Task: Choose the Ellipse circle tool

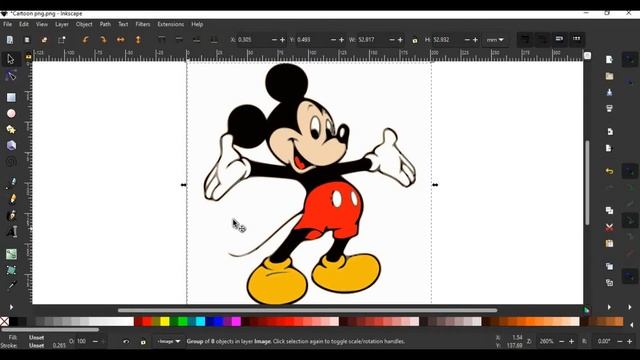Action: (x=11, y=113)
